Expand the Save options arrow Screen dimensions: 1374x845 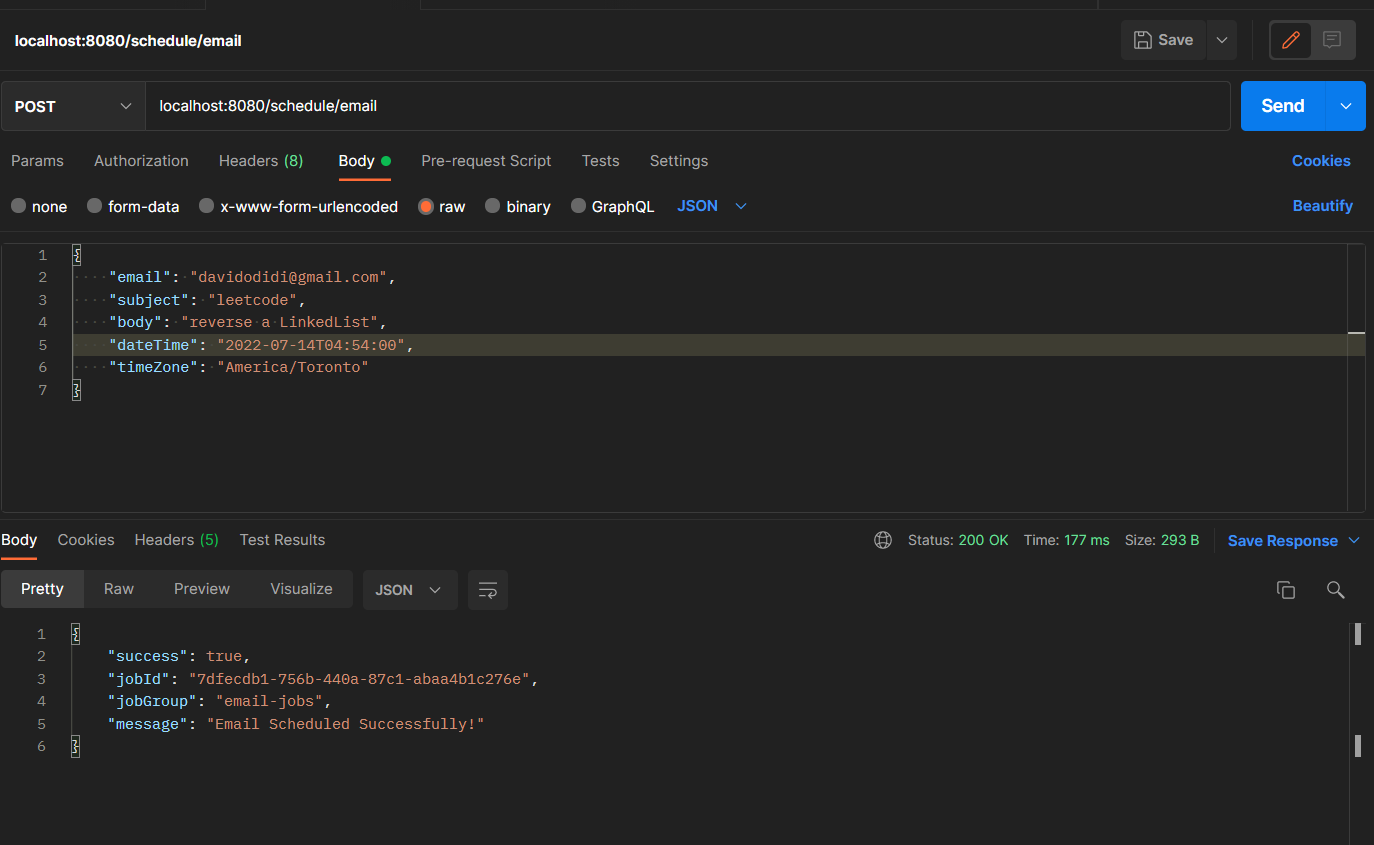1221,40
